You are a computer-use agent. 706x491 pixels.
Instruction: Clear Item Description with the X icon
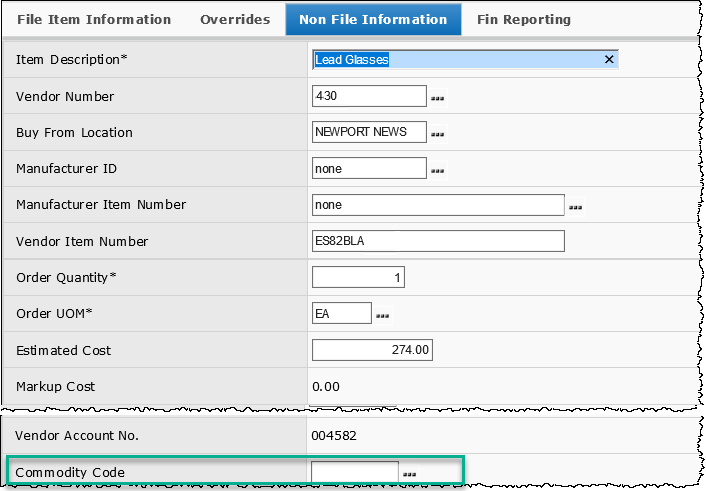[x=608, y=60]
